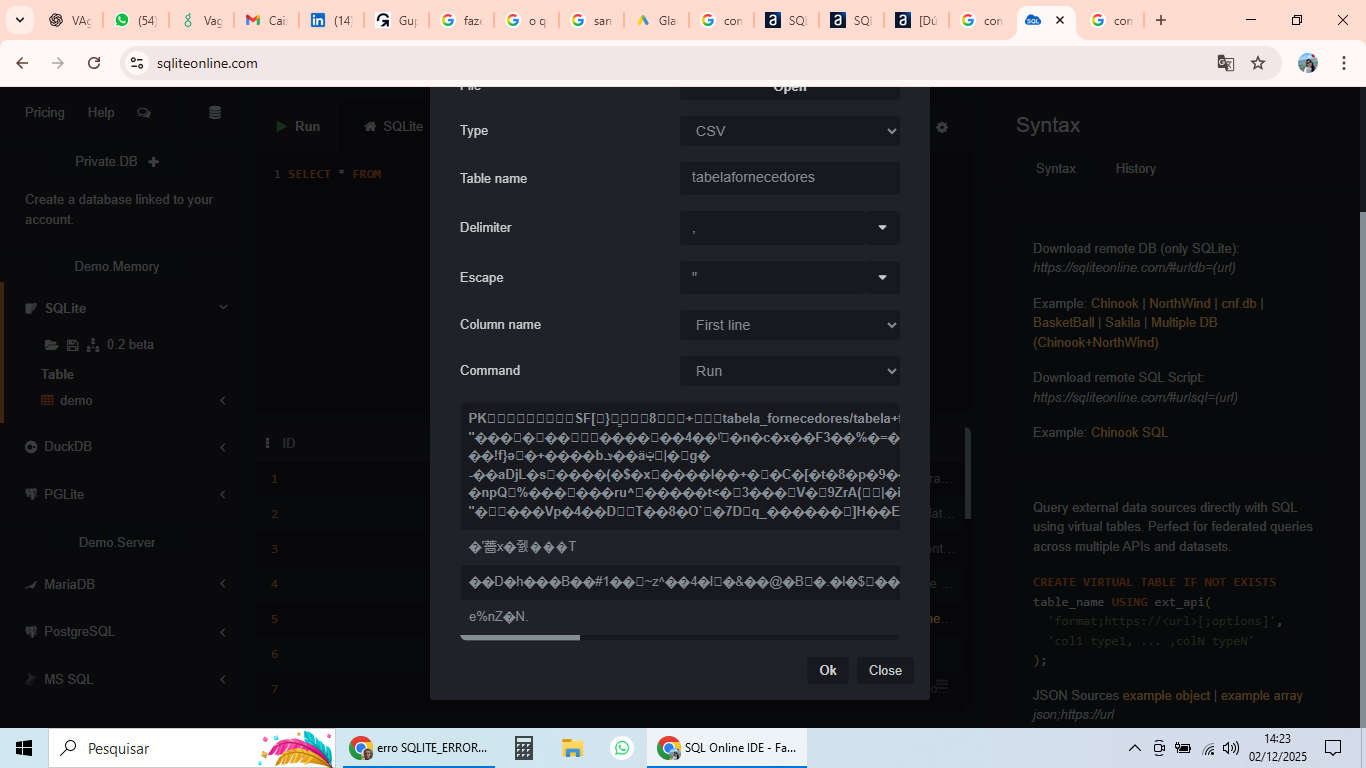
Task: Open the Chinook SQL script link
Action: (x=1129, y=433)
